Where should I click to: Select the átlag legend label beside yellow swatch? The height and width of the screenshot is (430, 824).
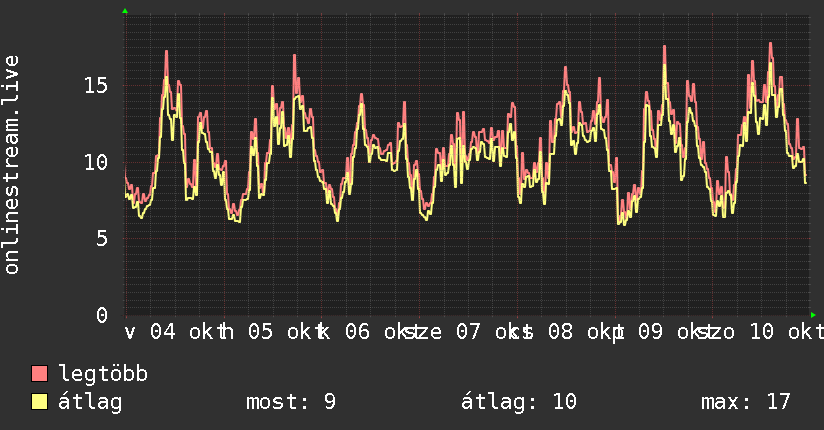pos(90,402)
